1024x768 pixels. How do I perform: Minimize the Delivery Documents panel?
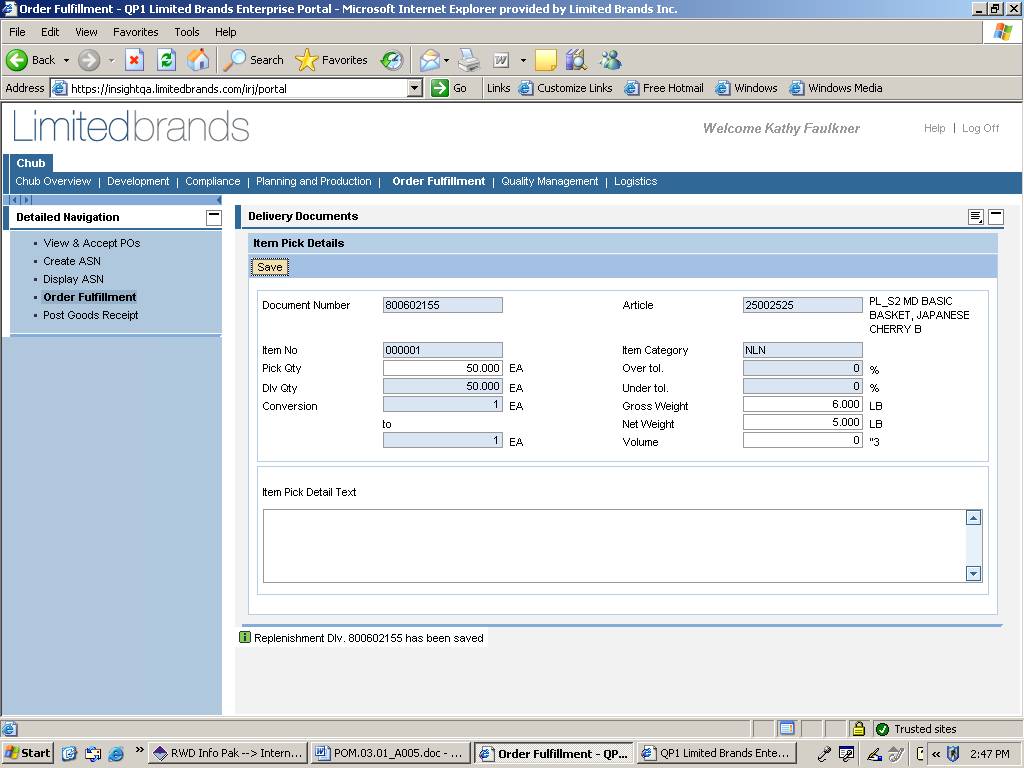tap(996, 217)
